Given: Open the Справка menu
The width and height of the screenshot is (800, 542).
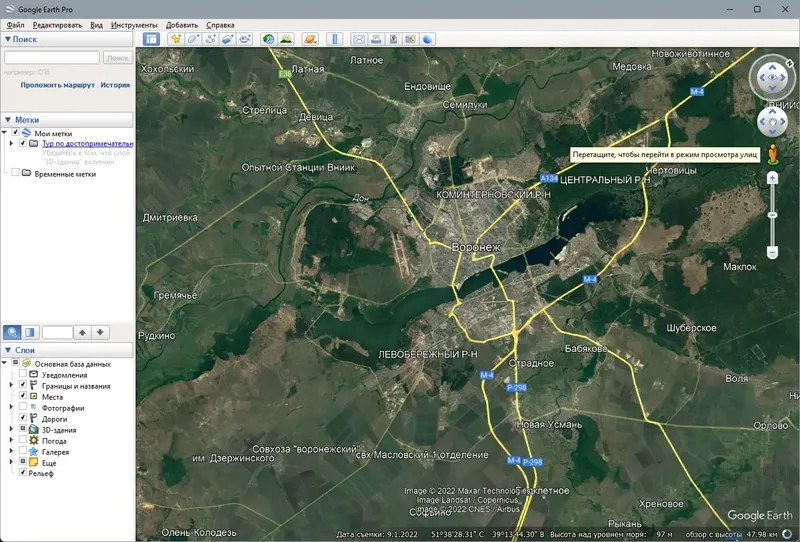Looking at the screenshot, I should (220, 25).
